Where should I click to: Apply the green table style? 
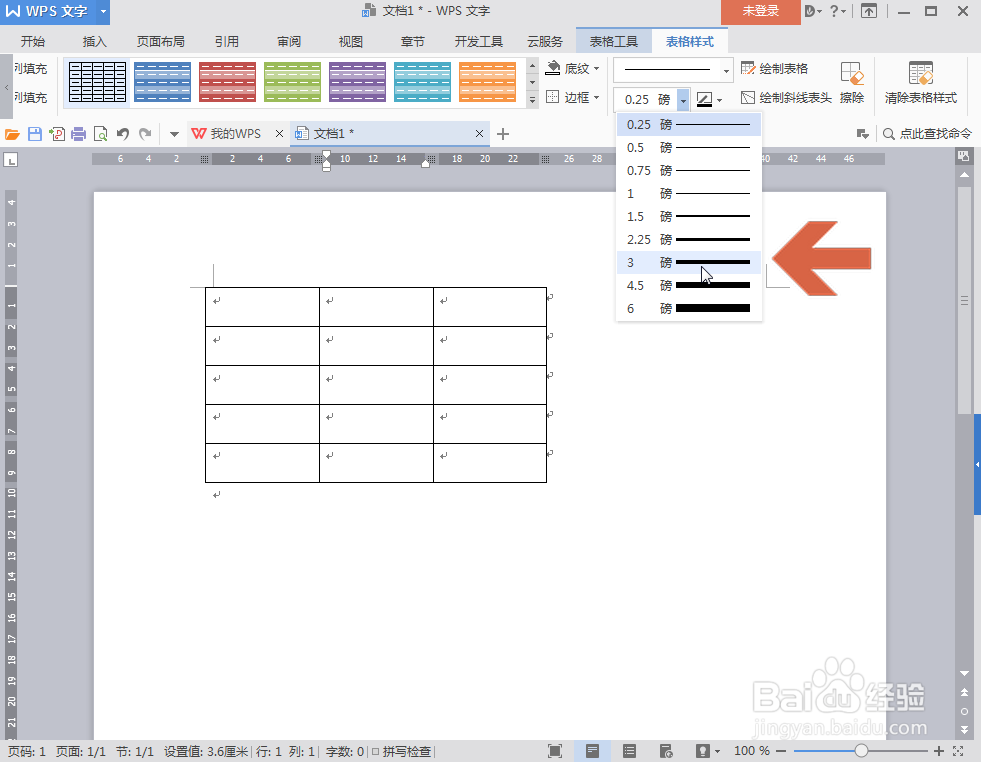292,82
